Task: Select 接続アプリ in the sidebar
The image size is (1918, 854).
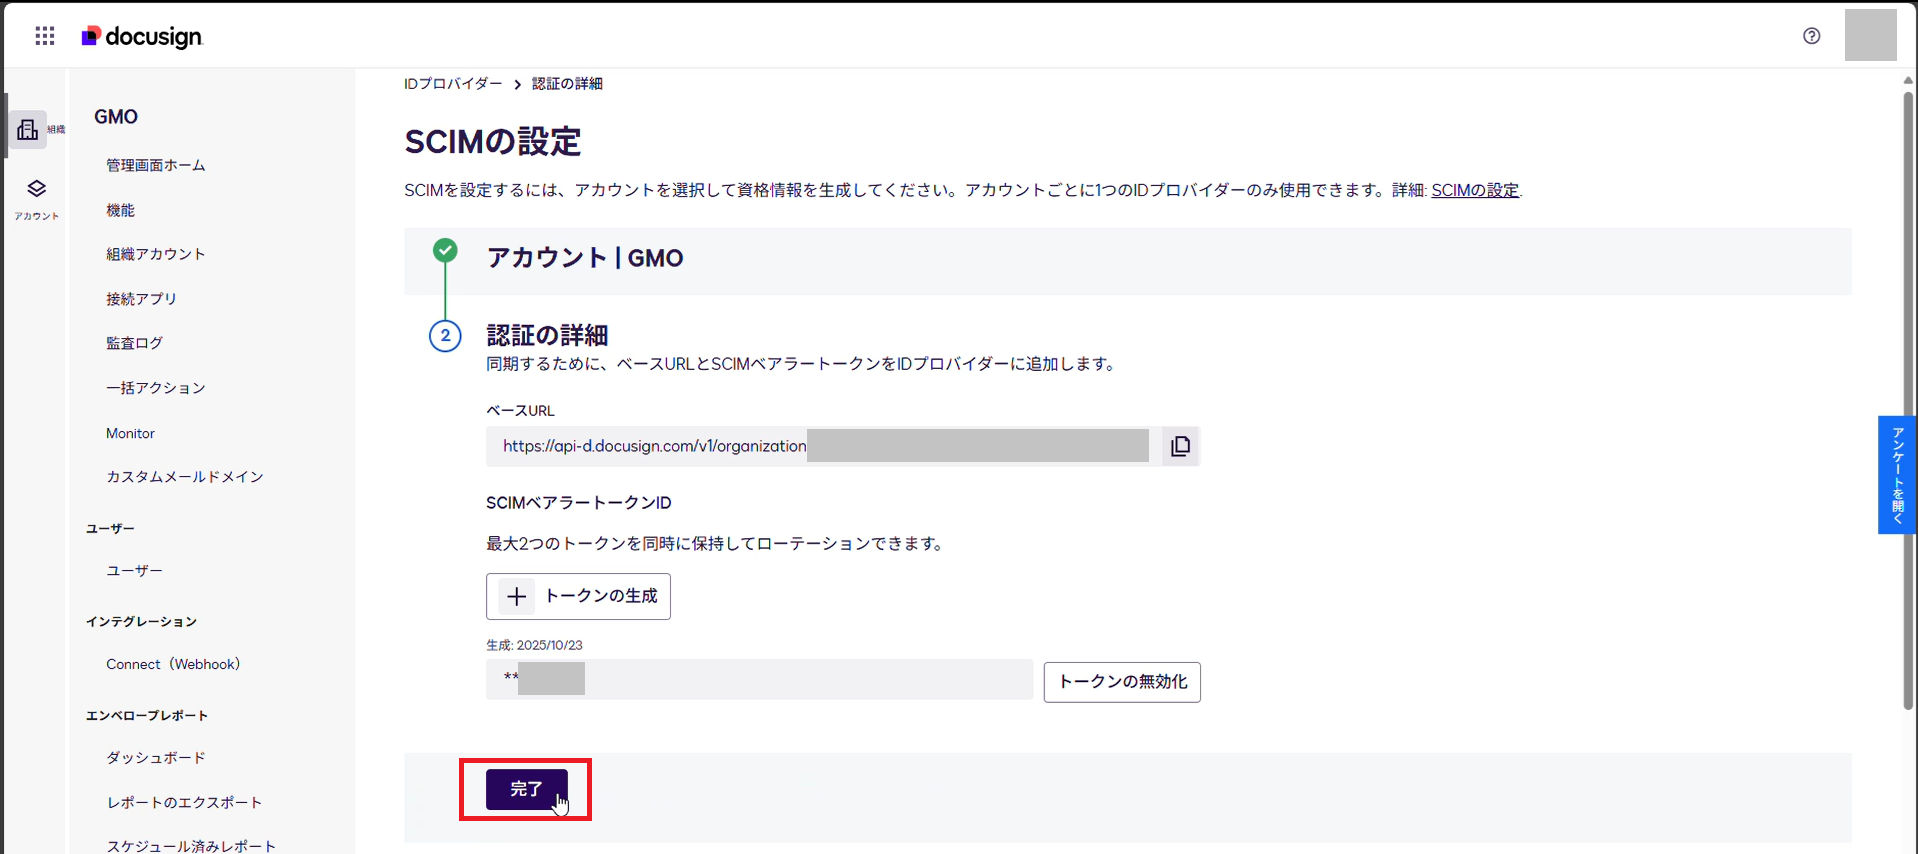Action: pyautogui.click(x=141, y=299)
